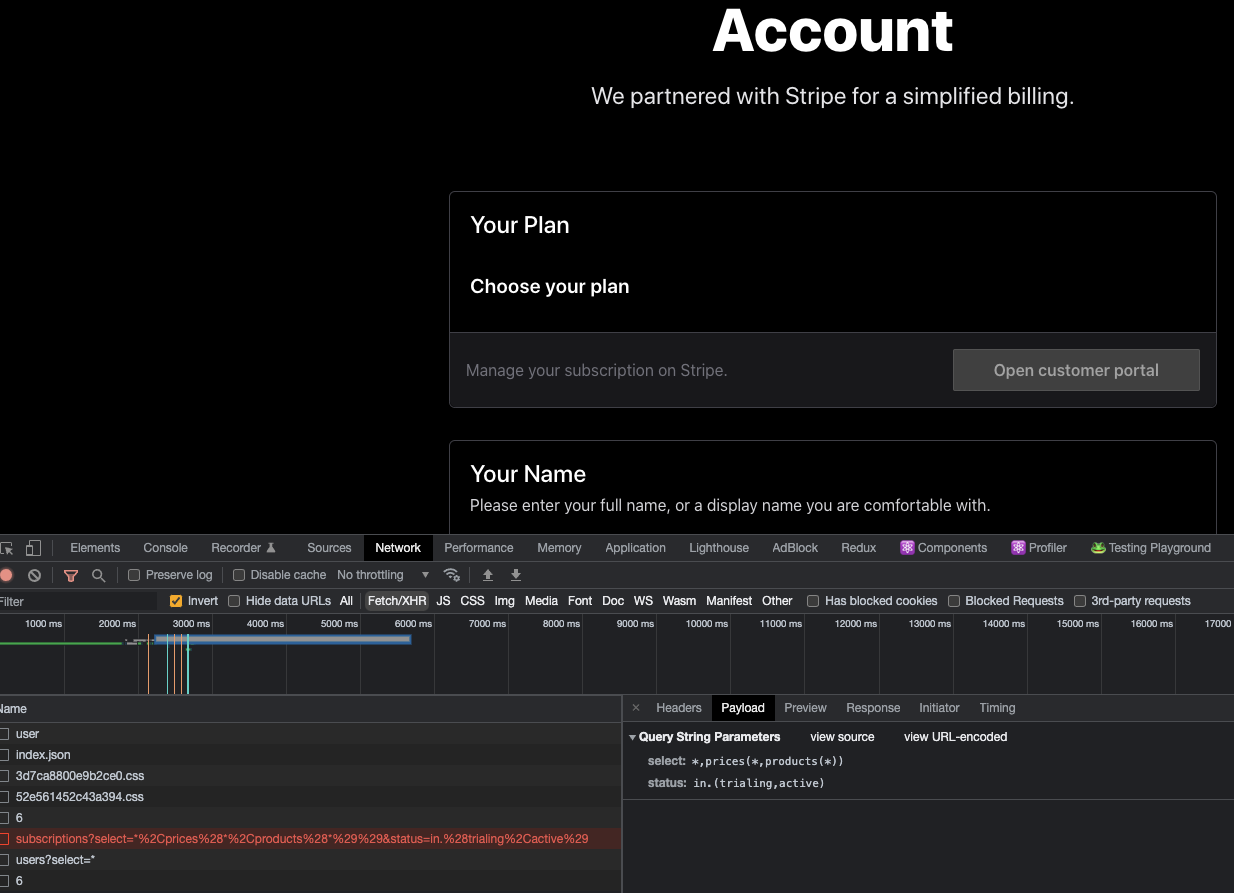Switch to the Payload tab
1234x893 pixels.
tap(743, 708)
